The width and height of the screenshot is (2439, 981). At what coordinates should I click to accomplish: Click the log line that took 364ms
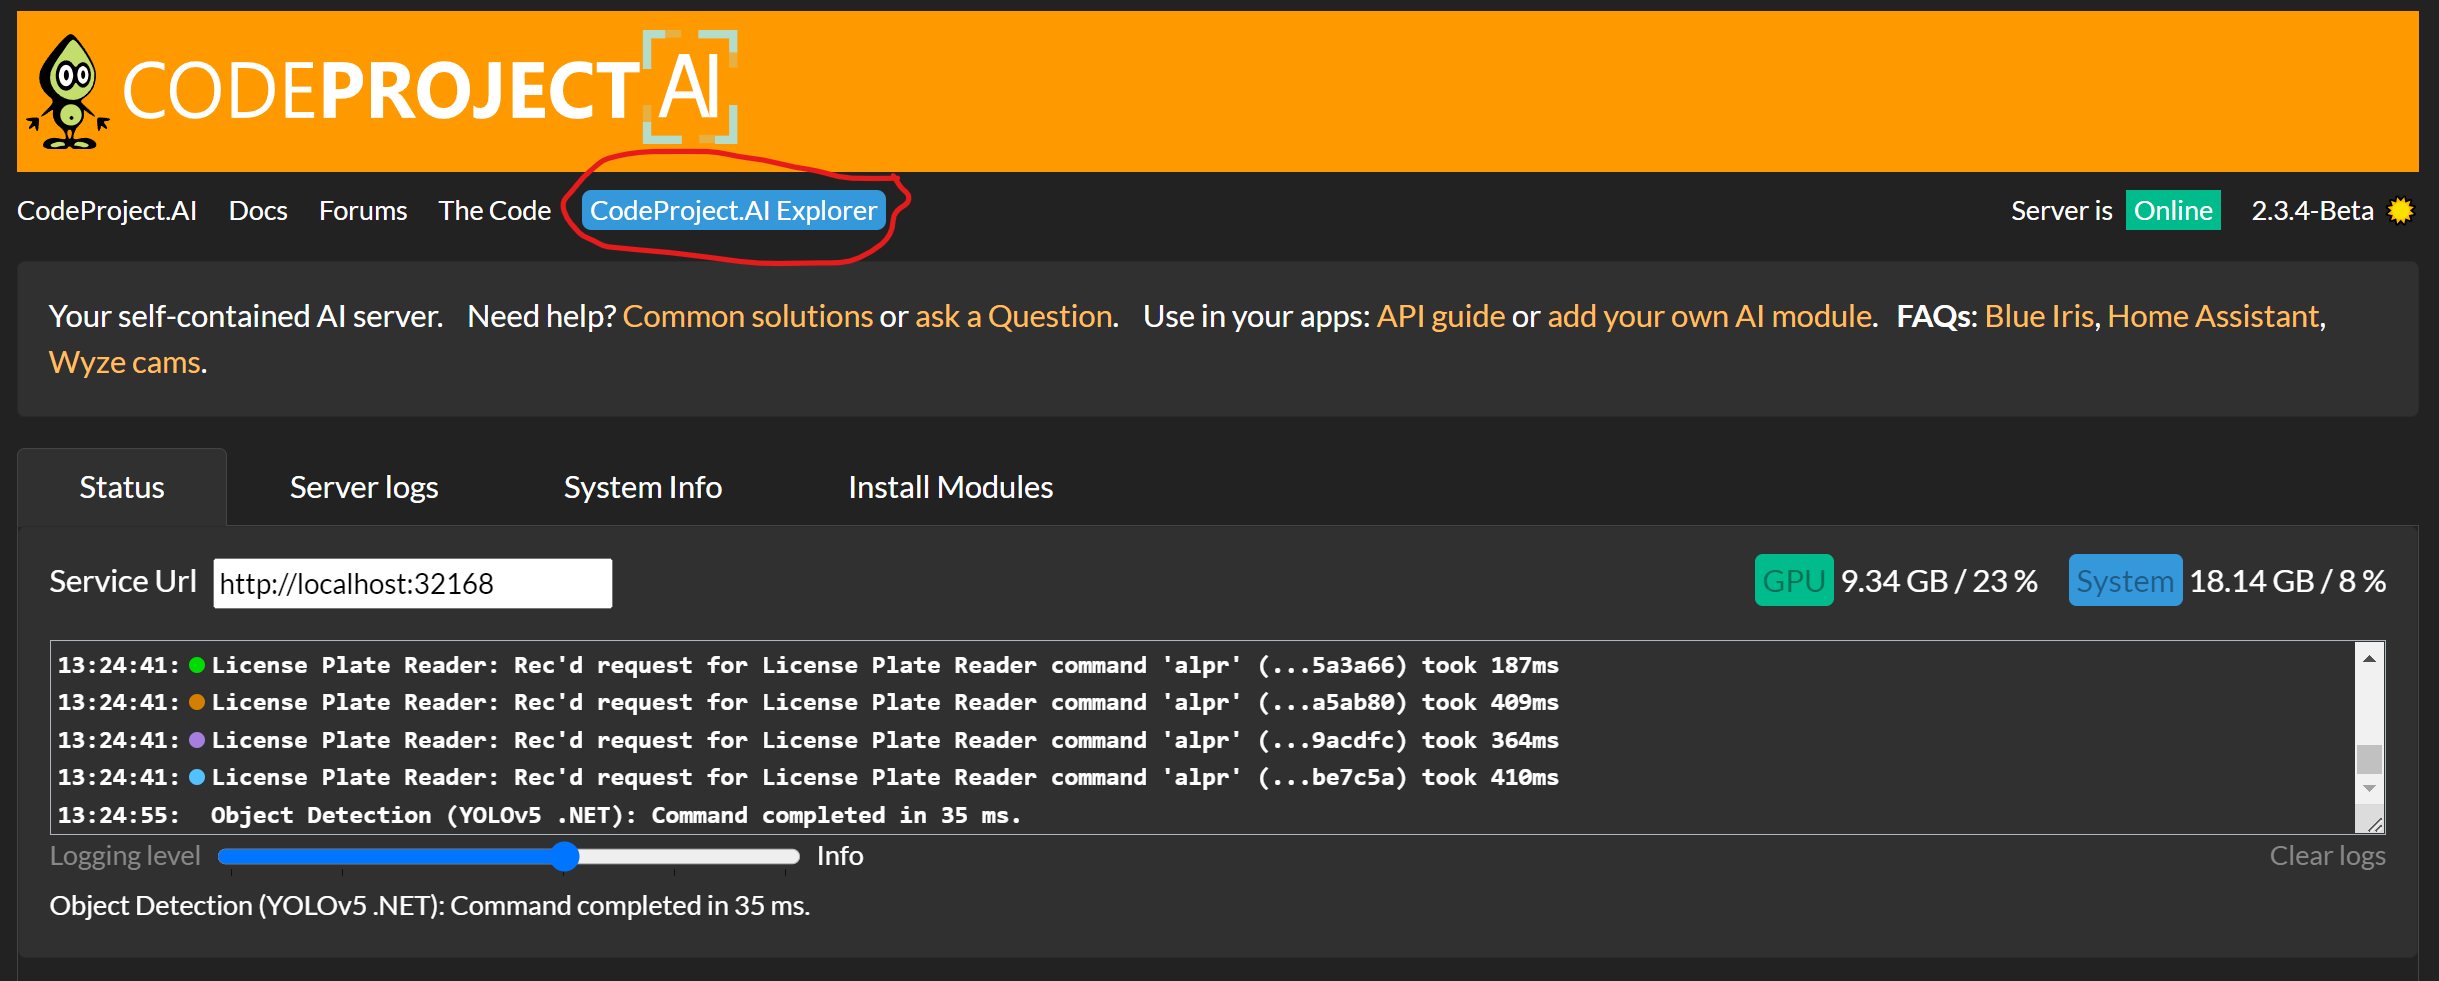[808, 740]
